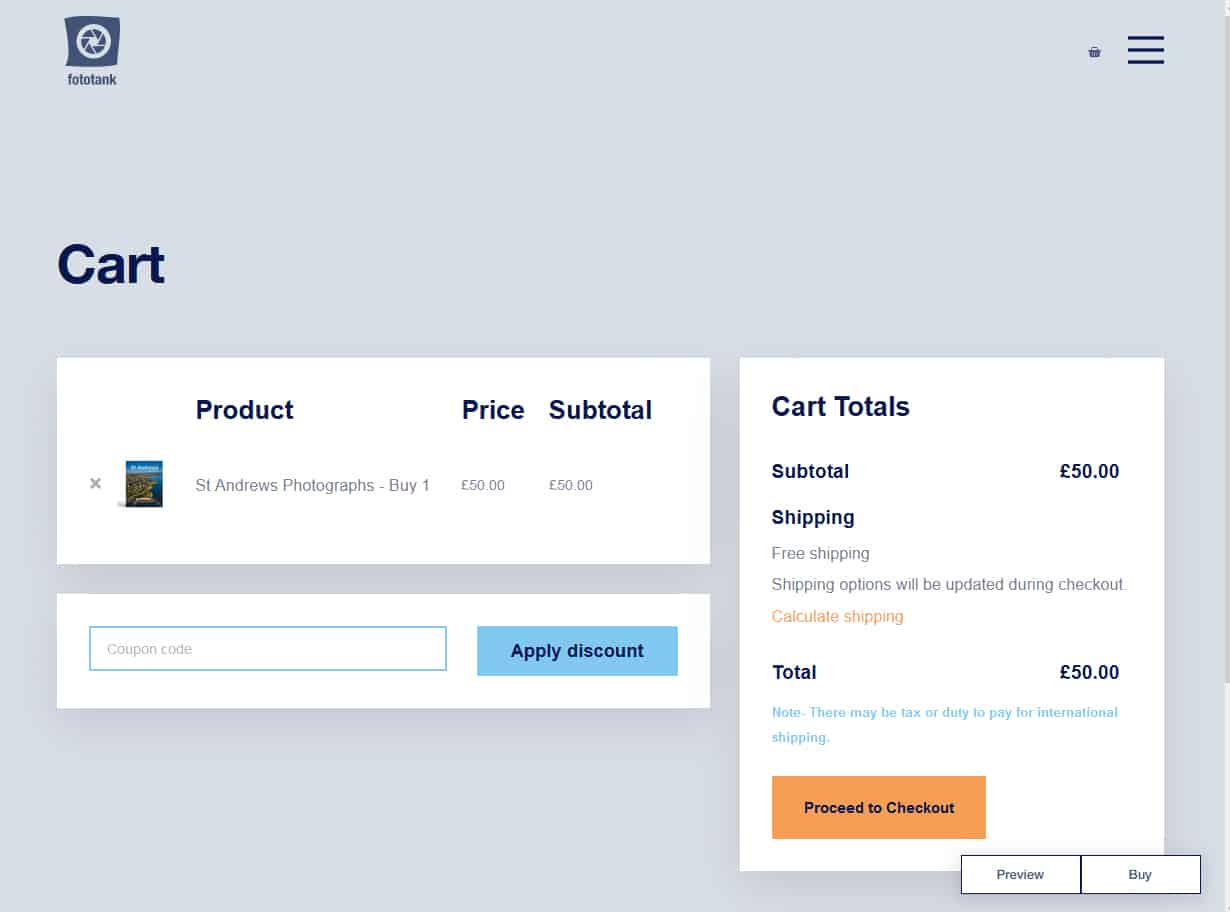Click the Subtotal column header
The height and width of the screenshot is (912, 1230).
pyautogui.click(x=600, y=410)
